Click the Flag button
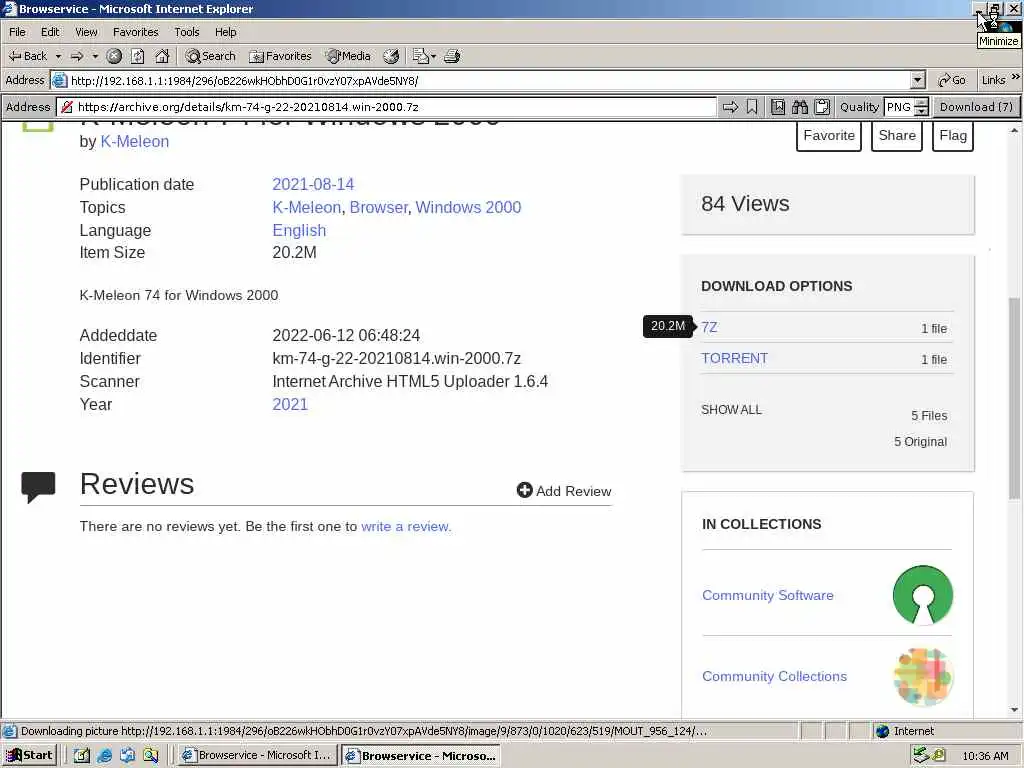Viewport: 1024px width, 768px height. click(x=953, y=136)
